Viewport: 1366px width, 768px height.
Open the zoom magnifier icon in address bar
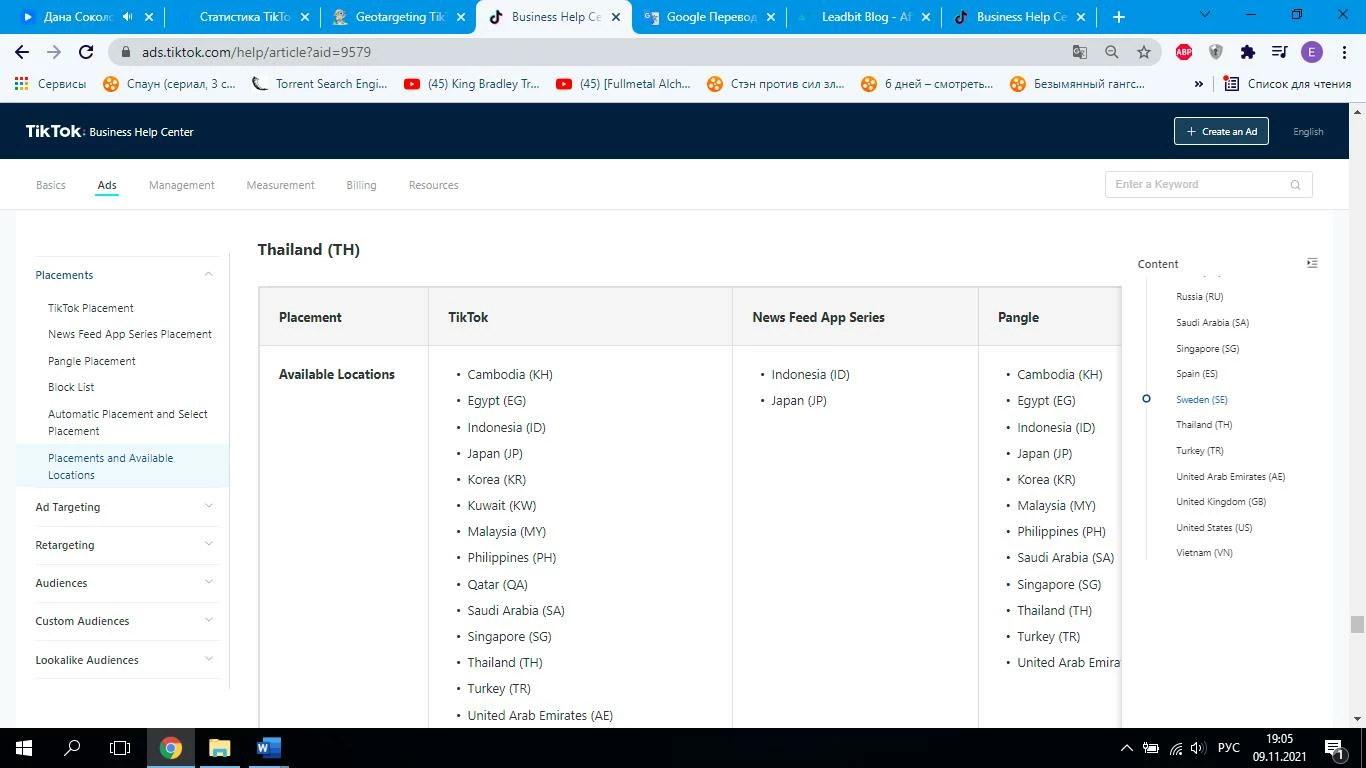1111,52
